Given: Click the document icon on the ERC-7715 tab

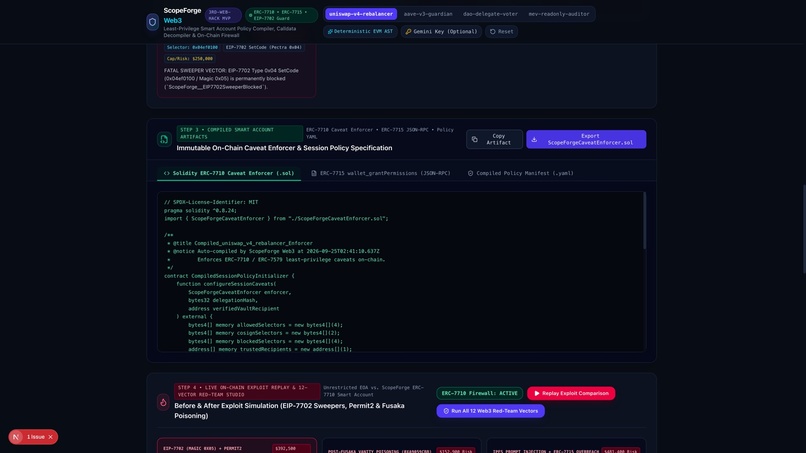Looking at the screenshot, I should 314,173.
